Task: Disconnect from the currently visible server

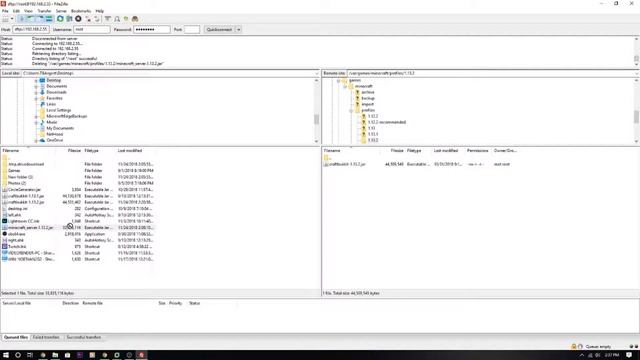Action: 88,19
